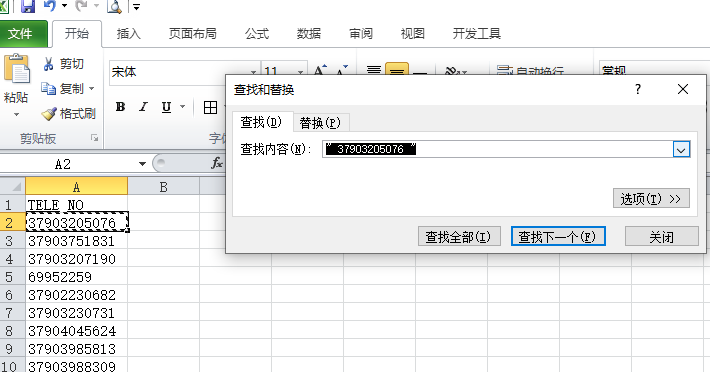Open the 公式 ribbon tab
This screenshot has height=372, width=710.
[x=257, y=33]
